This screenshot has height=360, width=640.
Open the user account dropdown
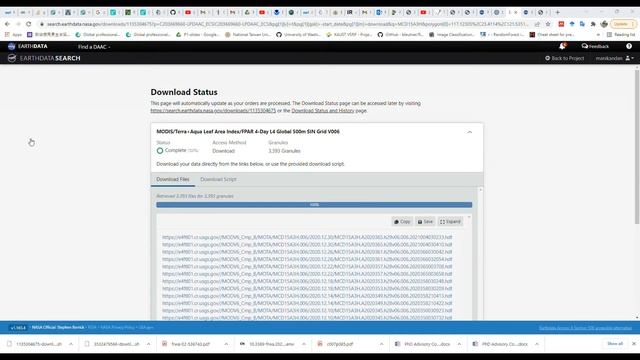[614, 58]
